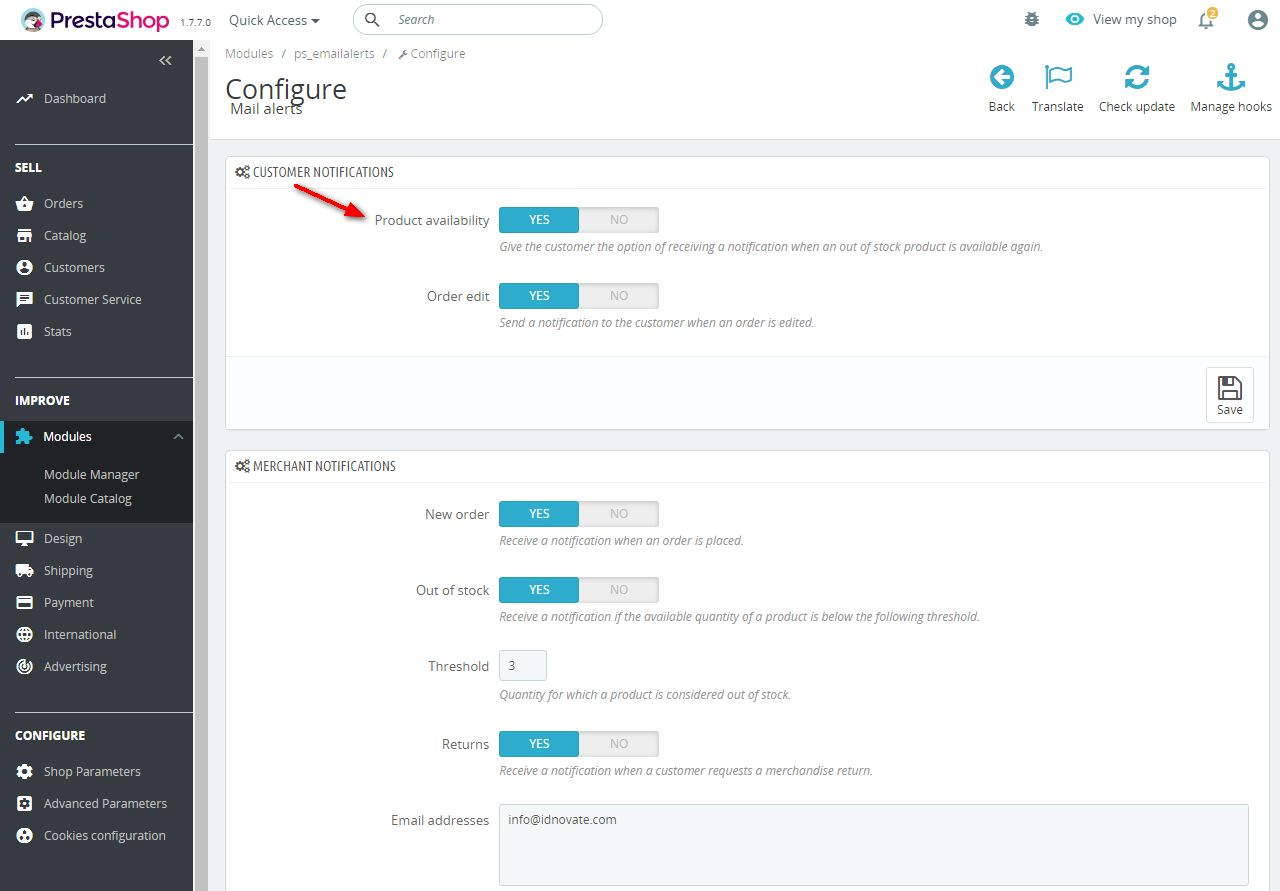Disable the Out of stock notification
The image size is (1280, 891).
(619, 589)
